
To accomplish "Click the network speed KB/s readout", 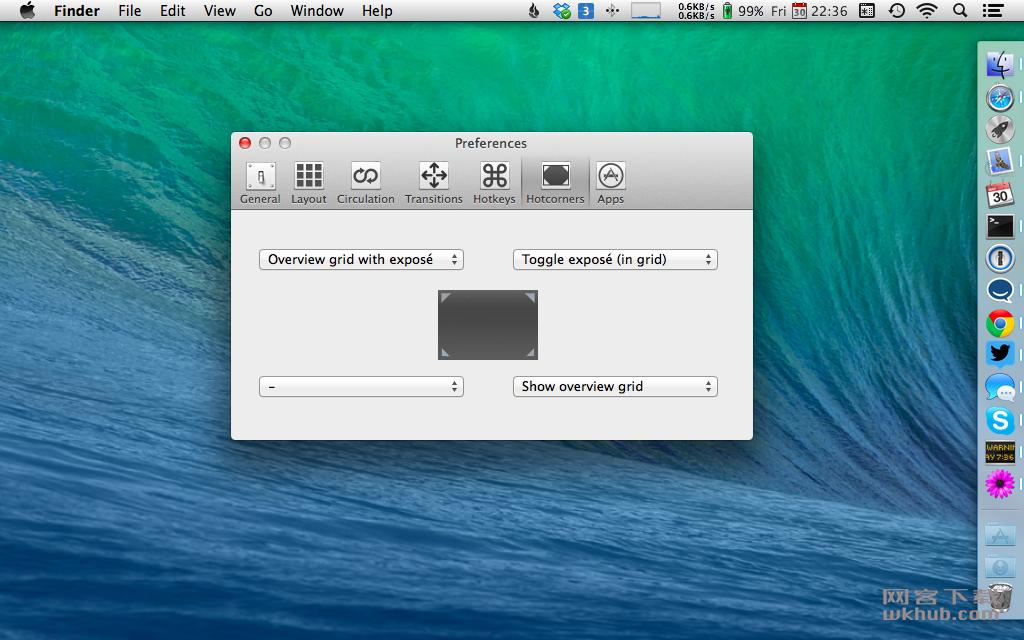I will click(696, 10).
